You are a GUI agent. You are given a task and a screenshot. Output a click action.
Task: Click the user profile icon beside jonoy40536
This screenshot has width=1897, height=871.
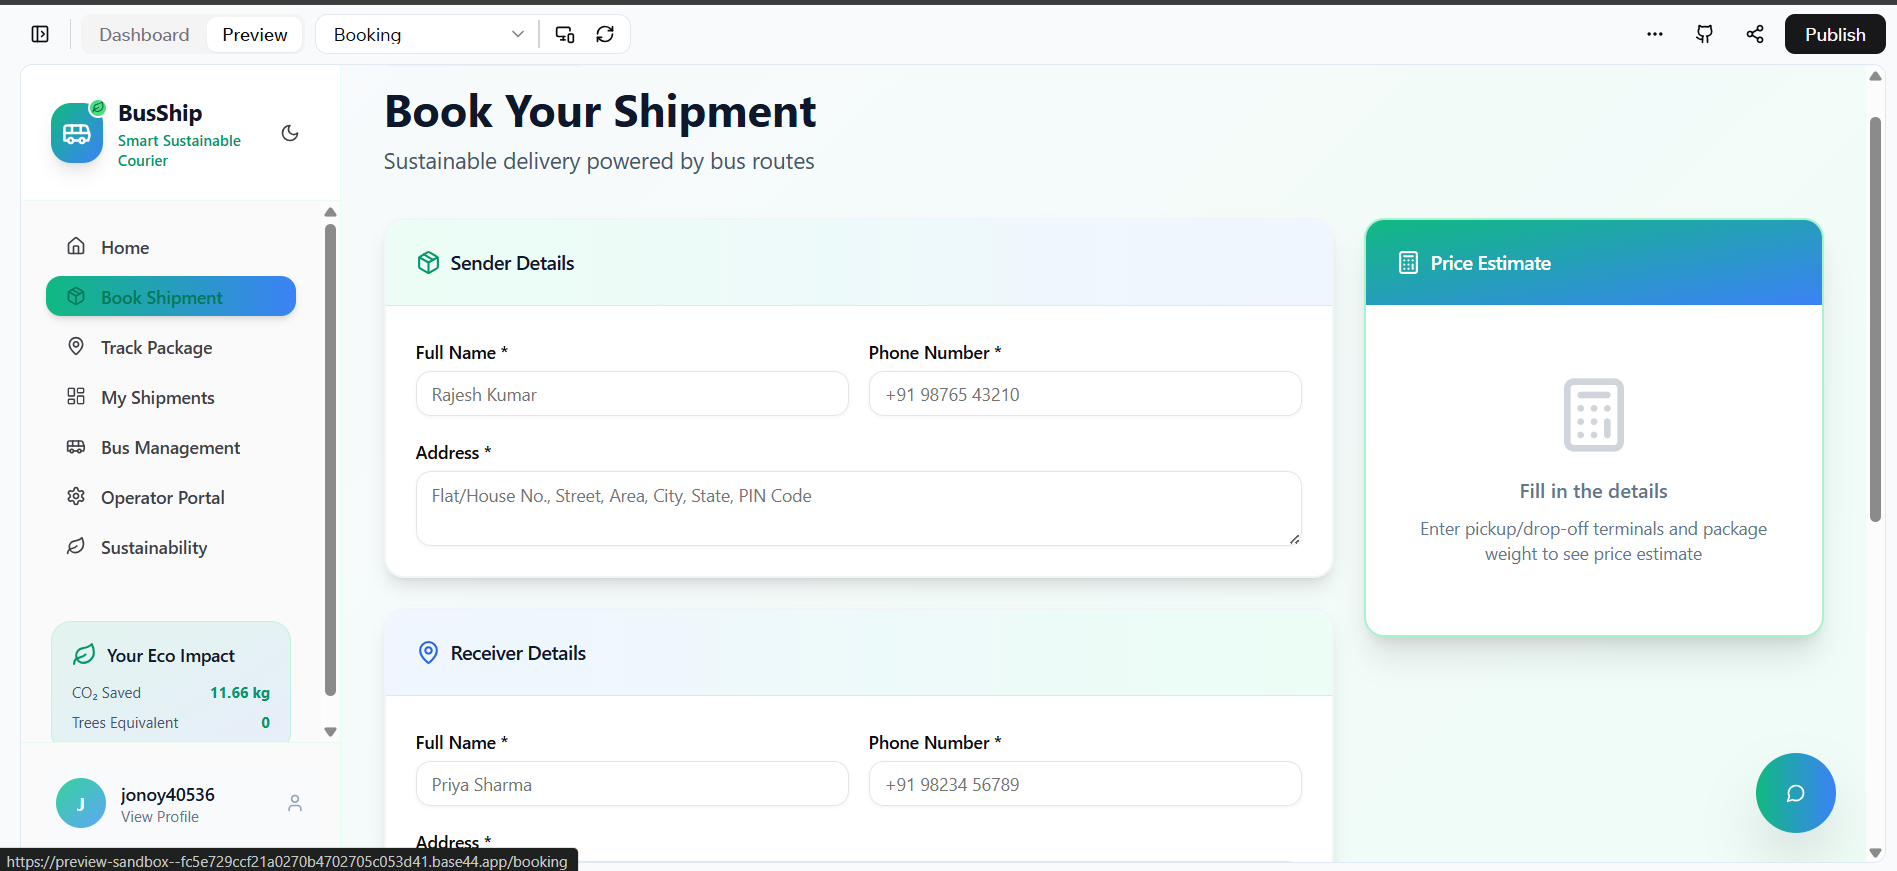click(295, 803)
